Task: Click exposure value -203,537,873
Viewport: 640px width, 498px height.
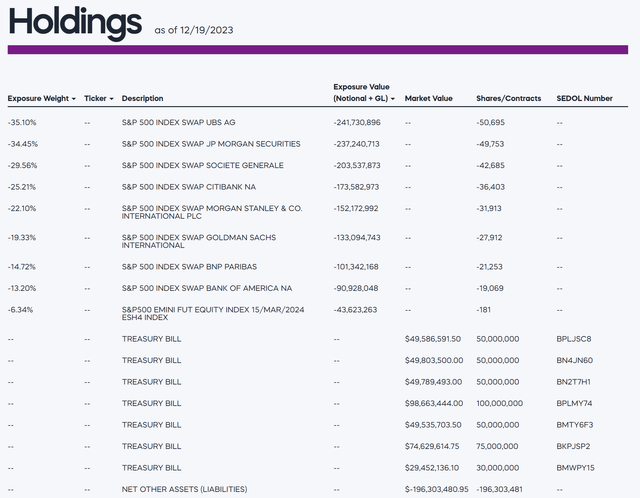Action: click(x=357, y=165)
